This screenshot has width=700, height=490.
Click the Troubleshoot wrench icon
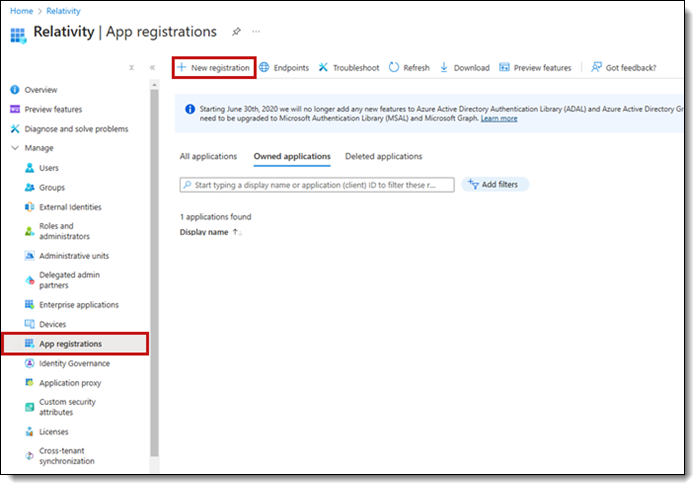pos(323,67)
